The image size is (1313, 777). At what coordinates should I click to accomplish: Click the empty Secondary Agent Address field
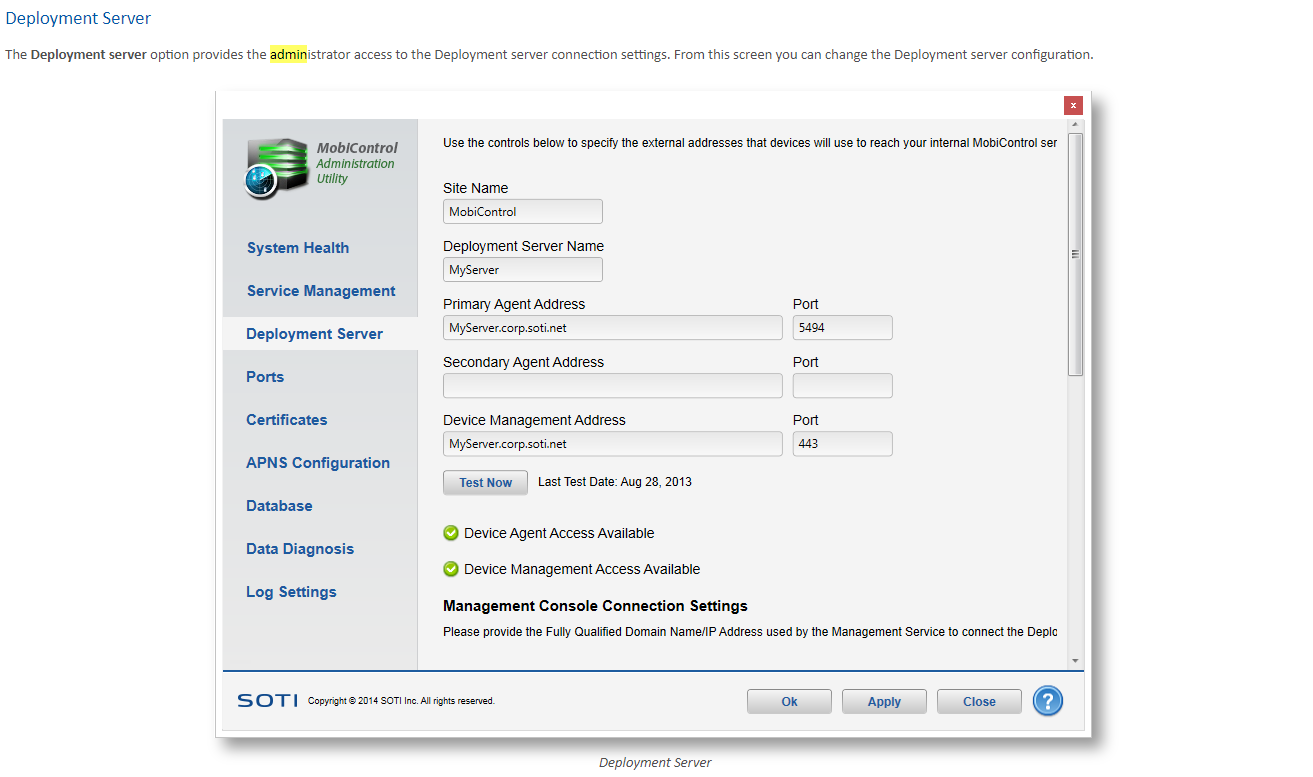613,385
